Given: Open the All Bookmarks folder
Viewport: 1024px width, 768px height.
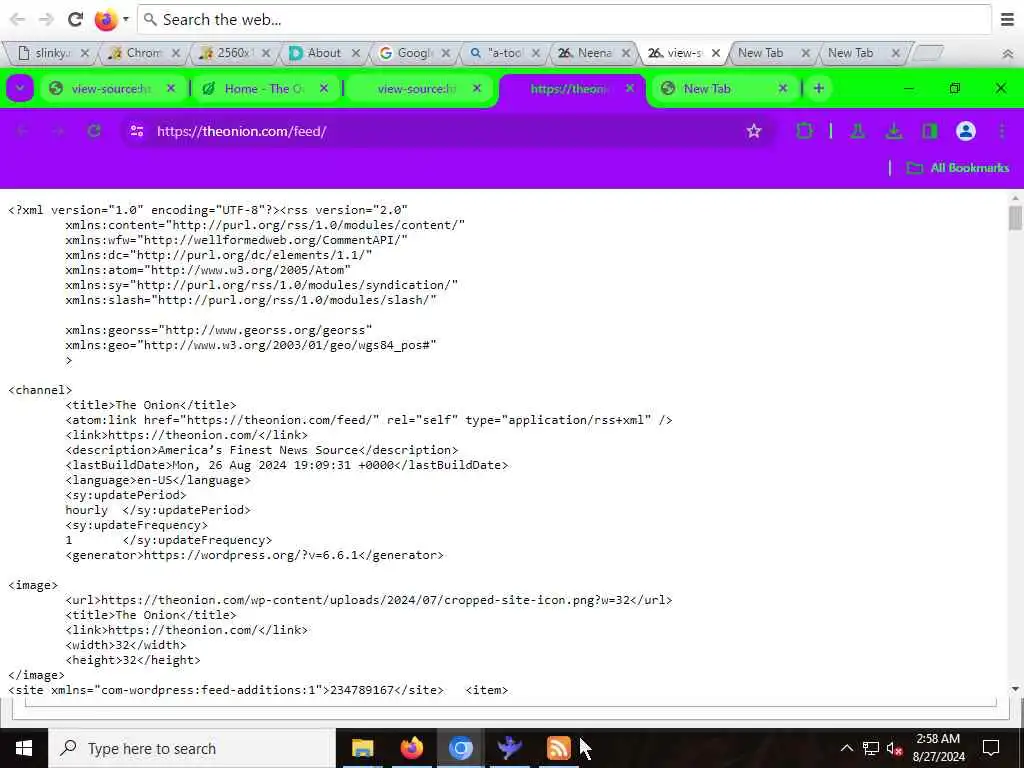Looking at the screenshot, I should [x=958, y=168].
